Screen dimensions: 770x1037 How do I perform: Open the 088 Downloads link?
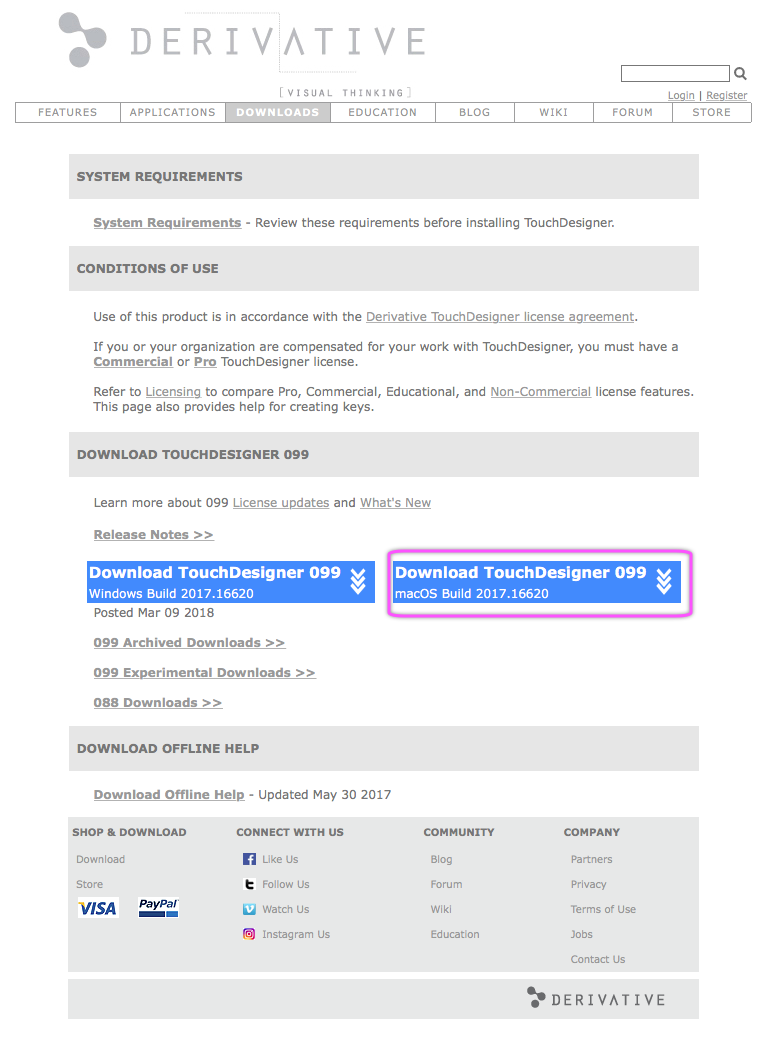coord(157,703)
